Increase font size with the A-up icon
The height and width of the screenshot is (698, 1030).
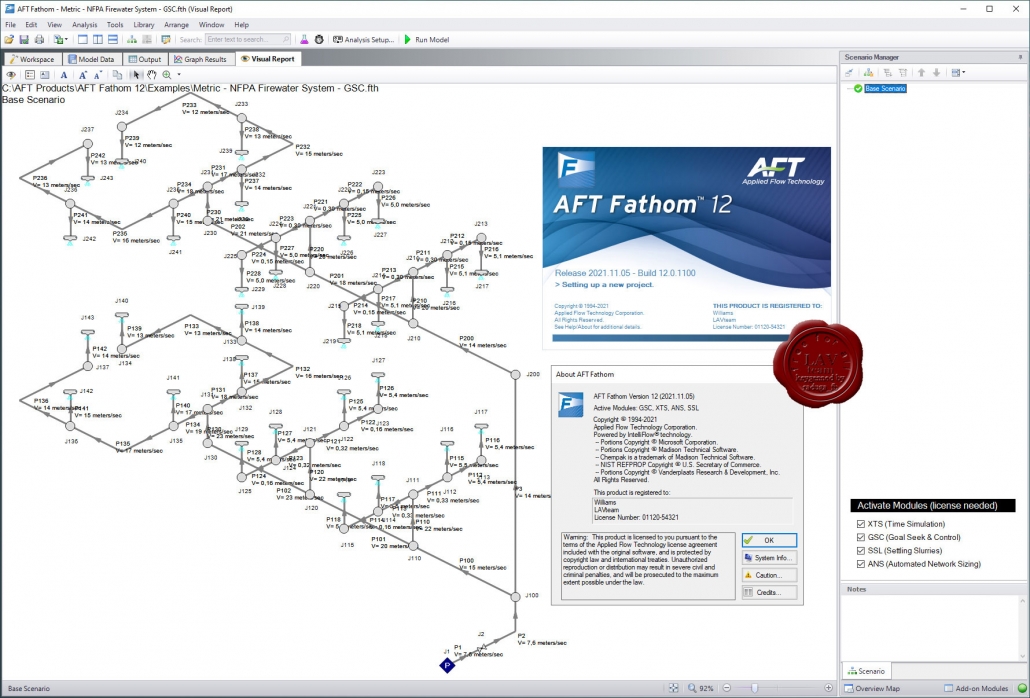83,75
